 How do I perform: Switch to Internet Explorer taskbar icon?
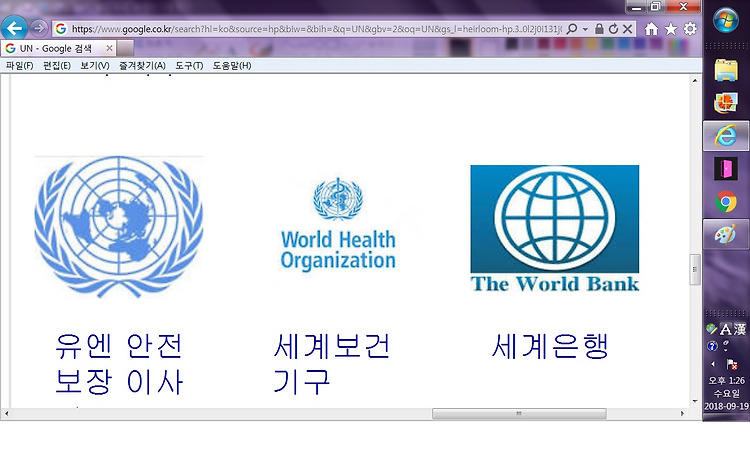[726, 136]
